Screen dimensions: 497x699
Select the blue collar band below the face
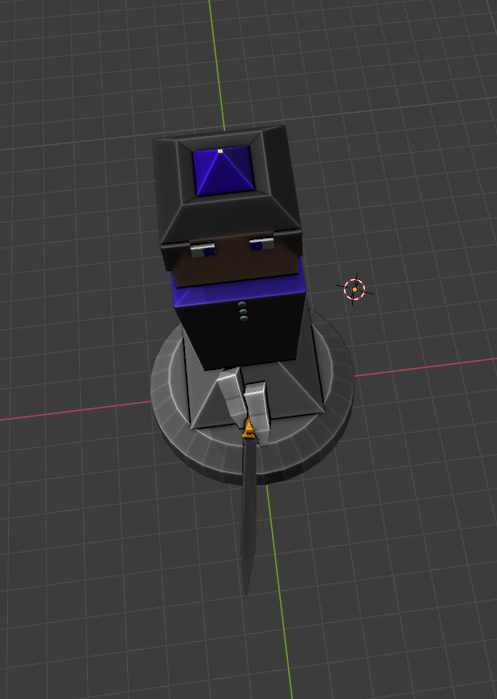(x=239, y=291)
